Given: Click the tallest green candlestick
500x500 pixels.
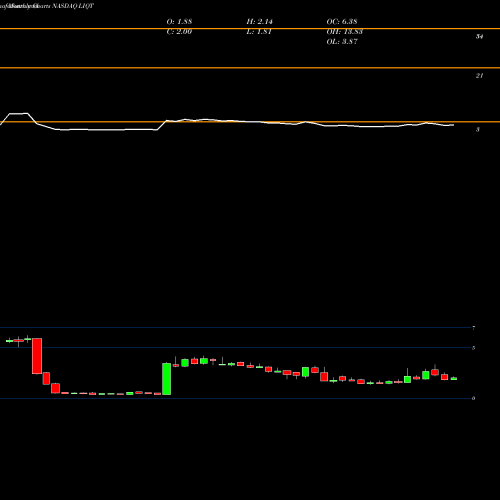Looking at the screenshot, I should (167, 379).
